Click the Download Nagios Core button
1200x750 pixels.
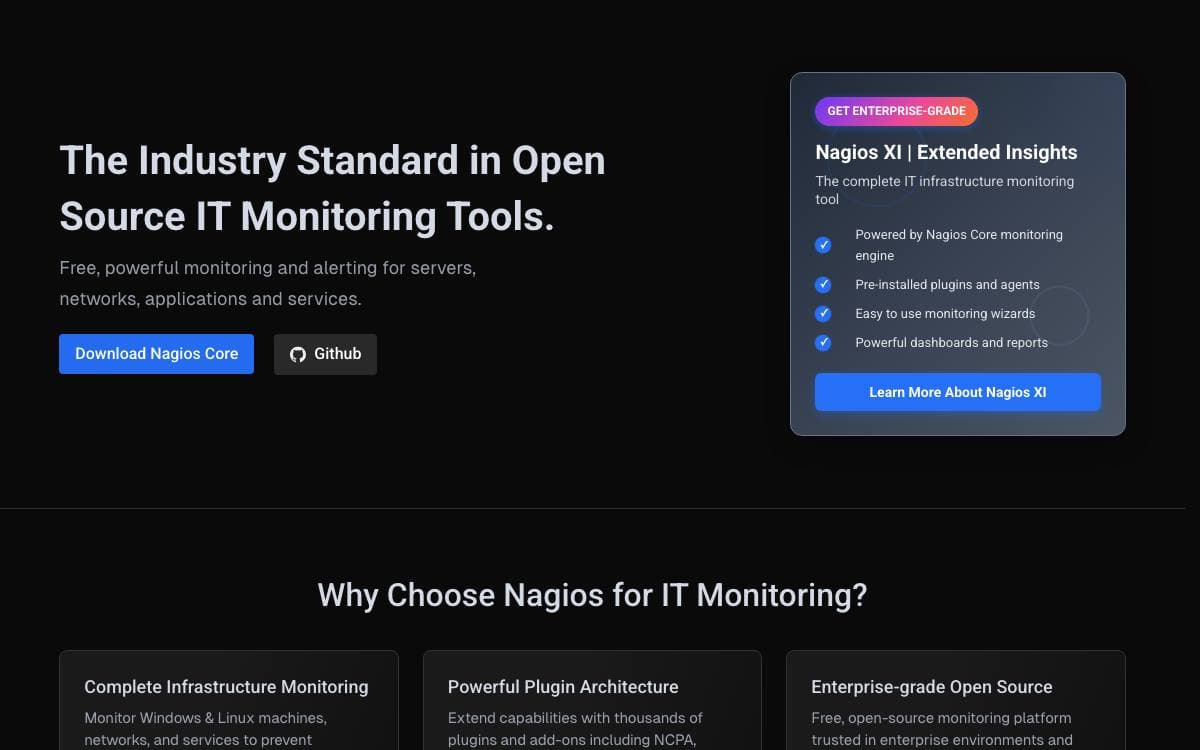coord(156,354)
